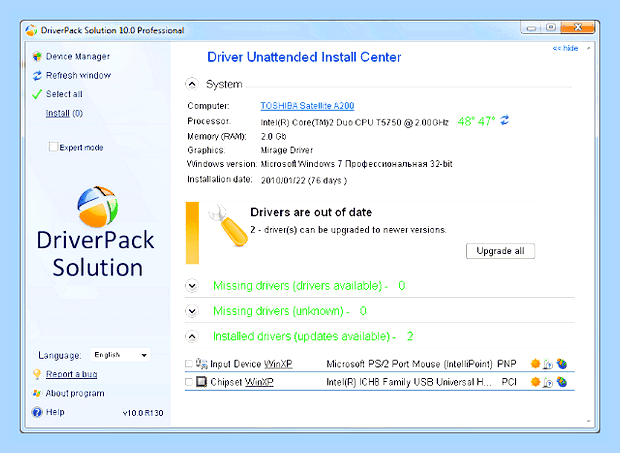Viewport: 620px width, 453px height.
Task: Click the DriverPack title bar app icon
Action: 31,30
